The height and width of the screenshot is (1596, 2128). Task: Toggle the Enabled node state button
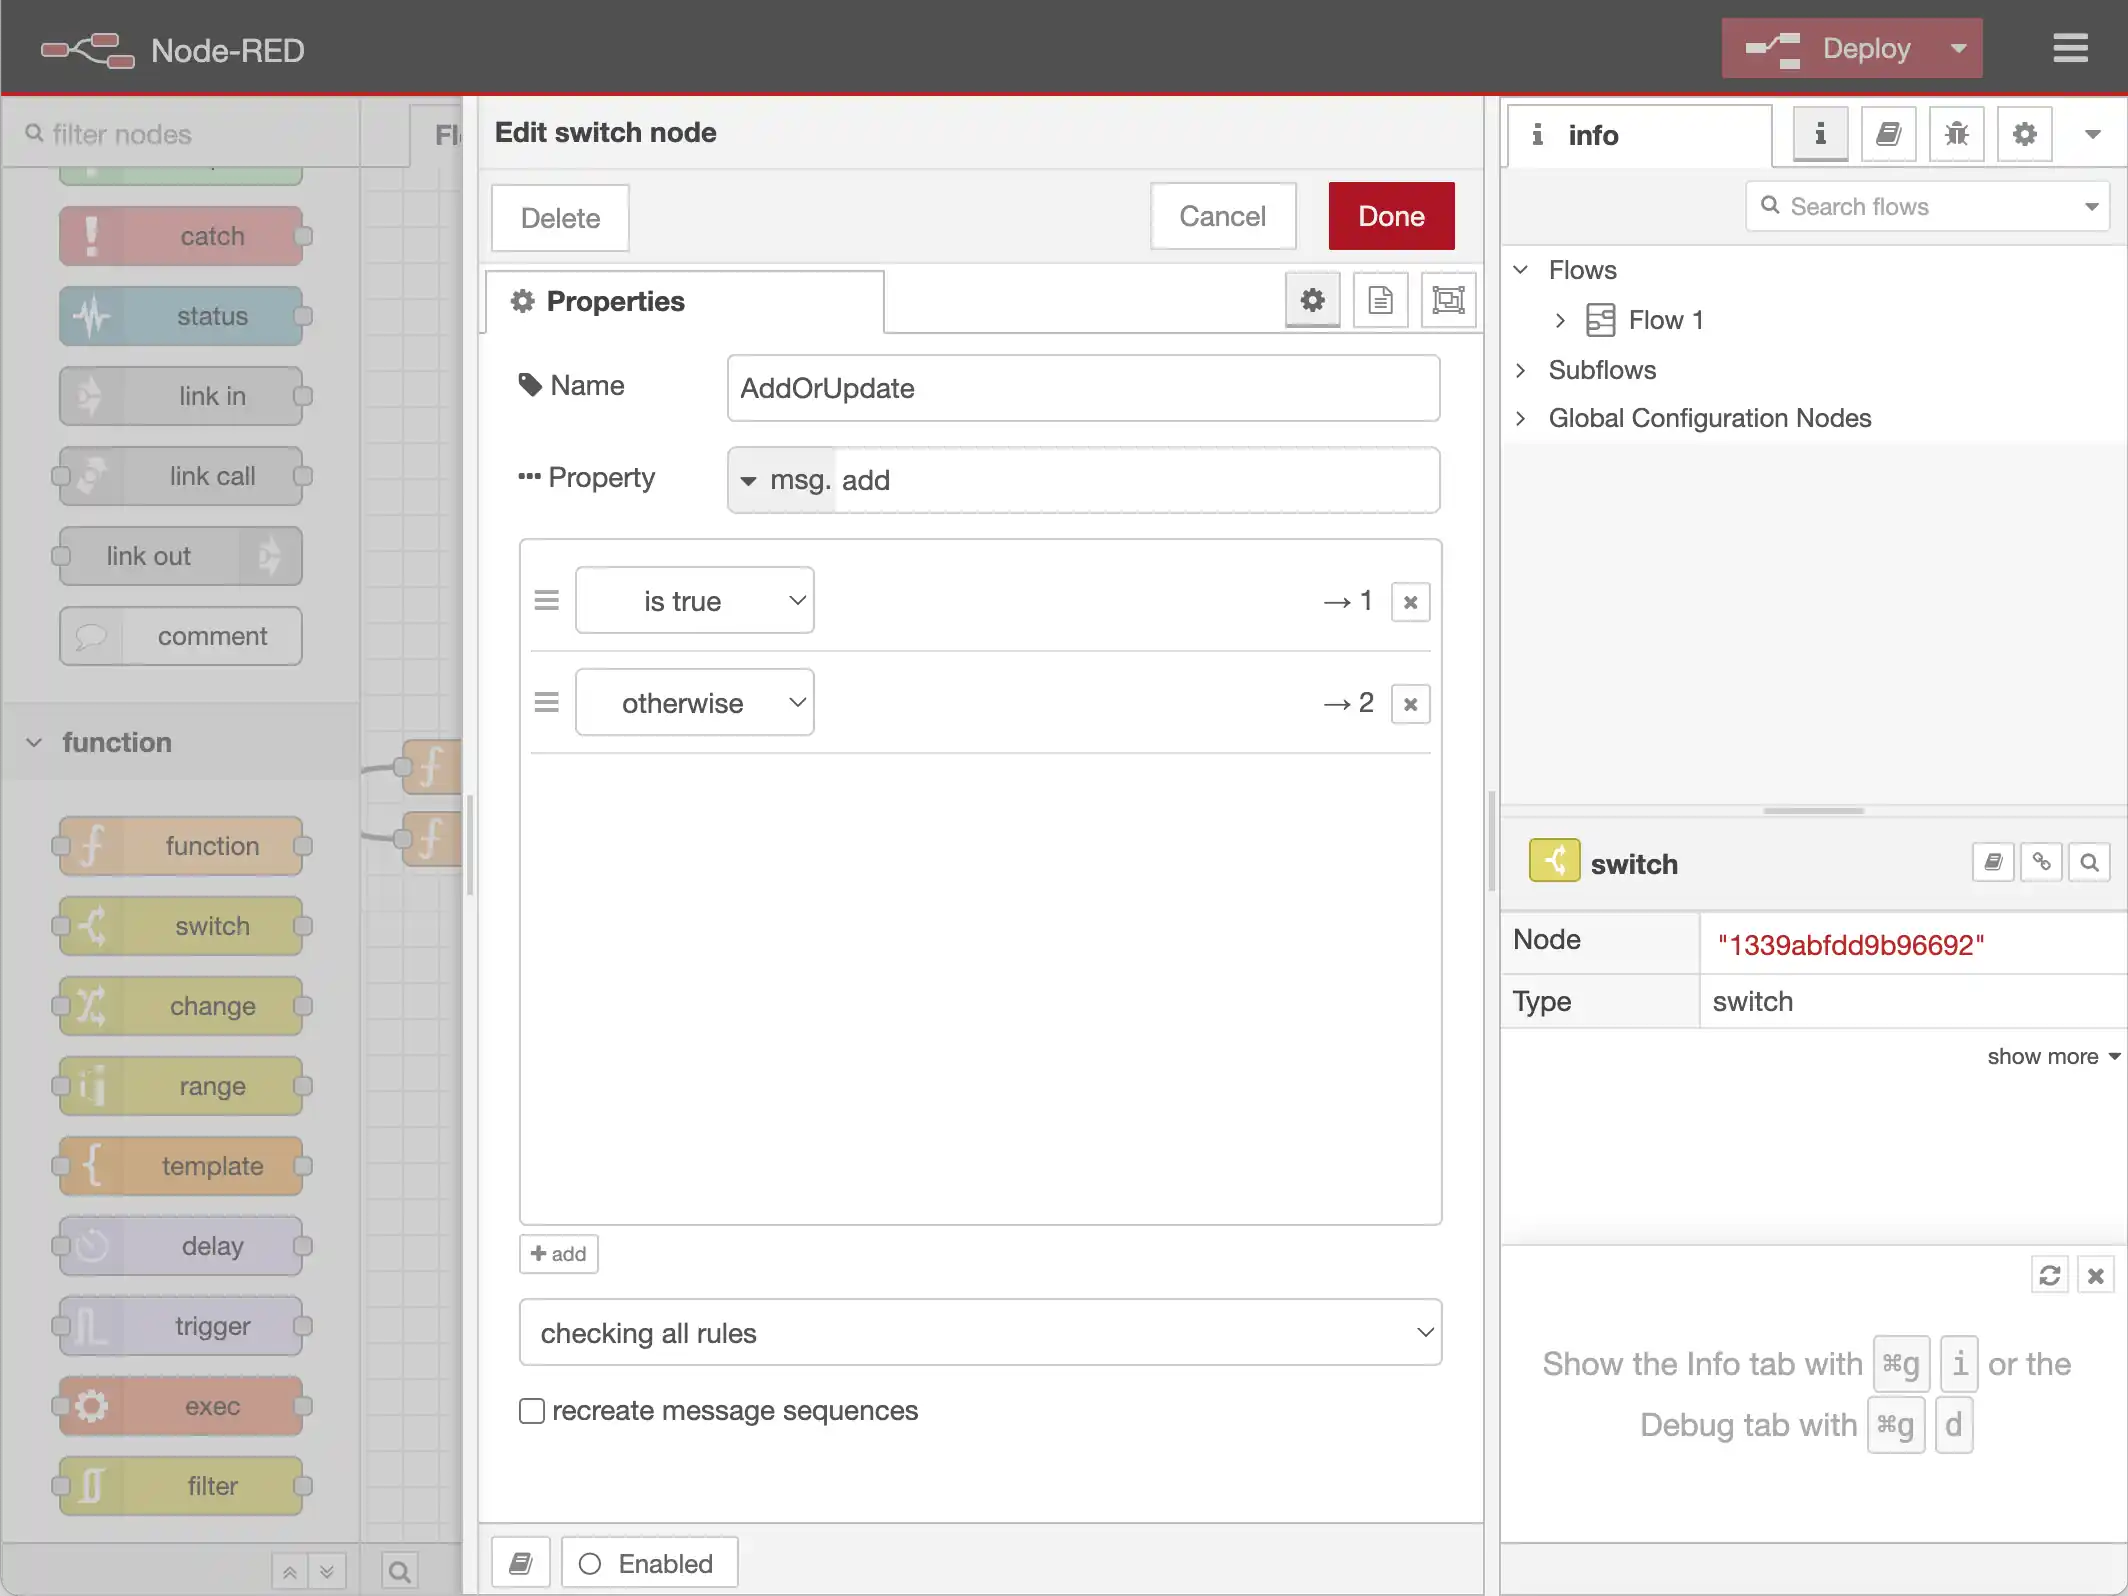coord(649,1563)
